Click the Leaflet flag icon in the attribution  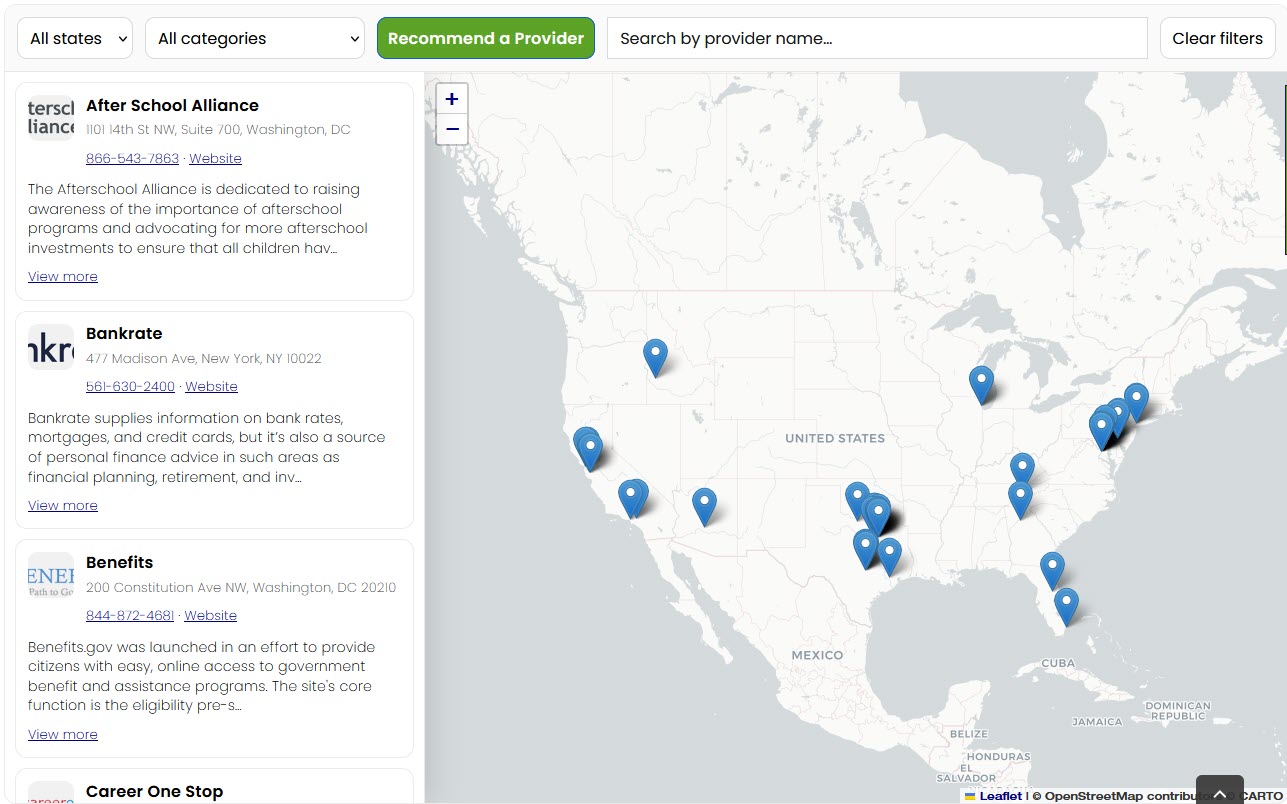(972, 796)
